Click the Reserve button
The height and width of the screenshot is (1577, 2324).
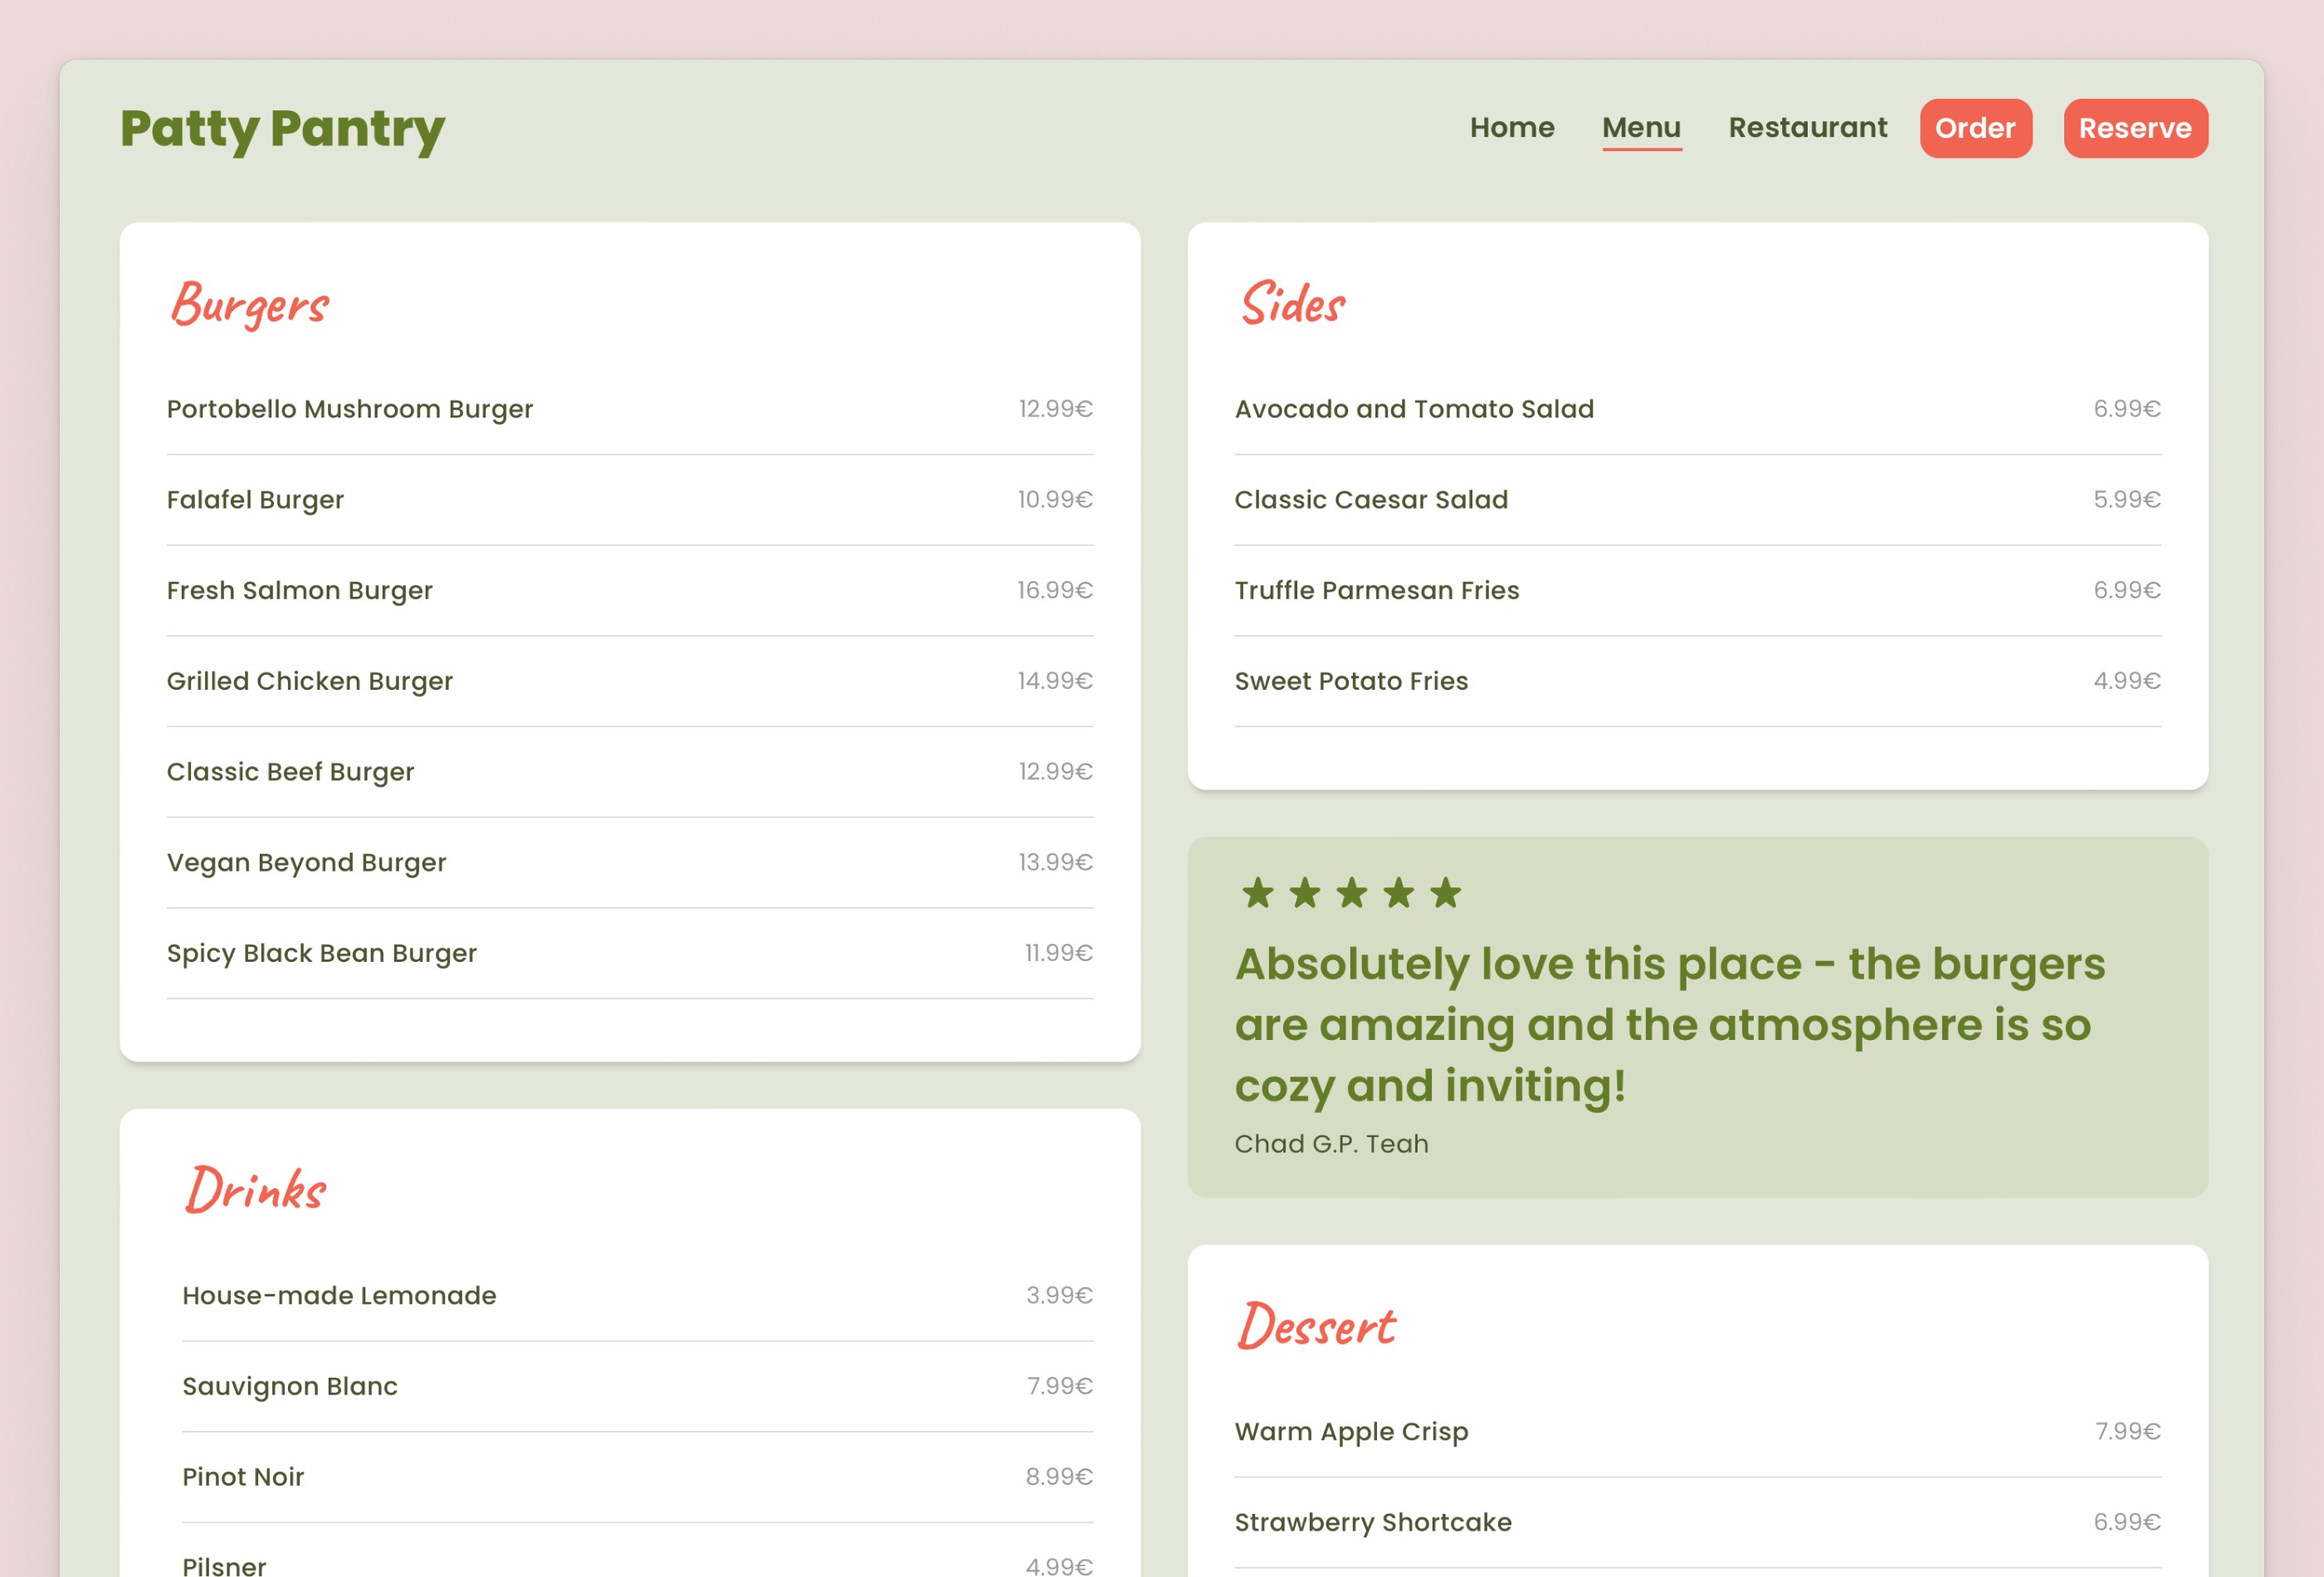tap(2135, 128)
